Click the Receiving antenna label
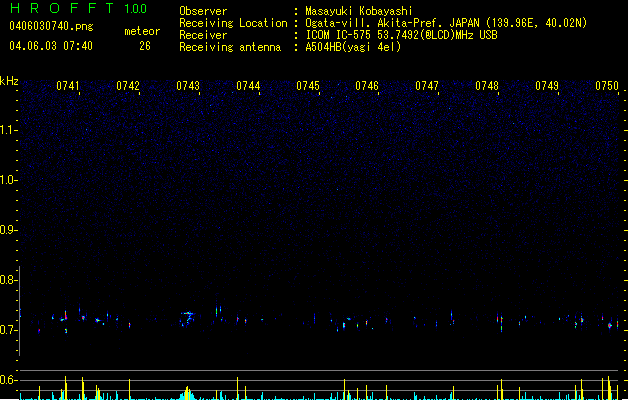The image size is (629, 400). click(230, 47)
